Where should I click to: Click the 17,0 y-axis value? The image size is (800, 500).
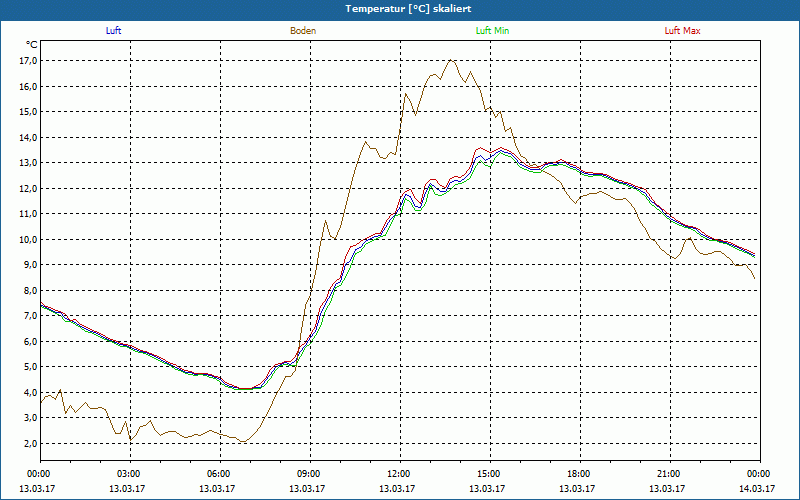pyautogui.click(x=28, y=61)
